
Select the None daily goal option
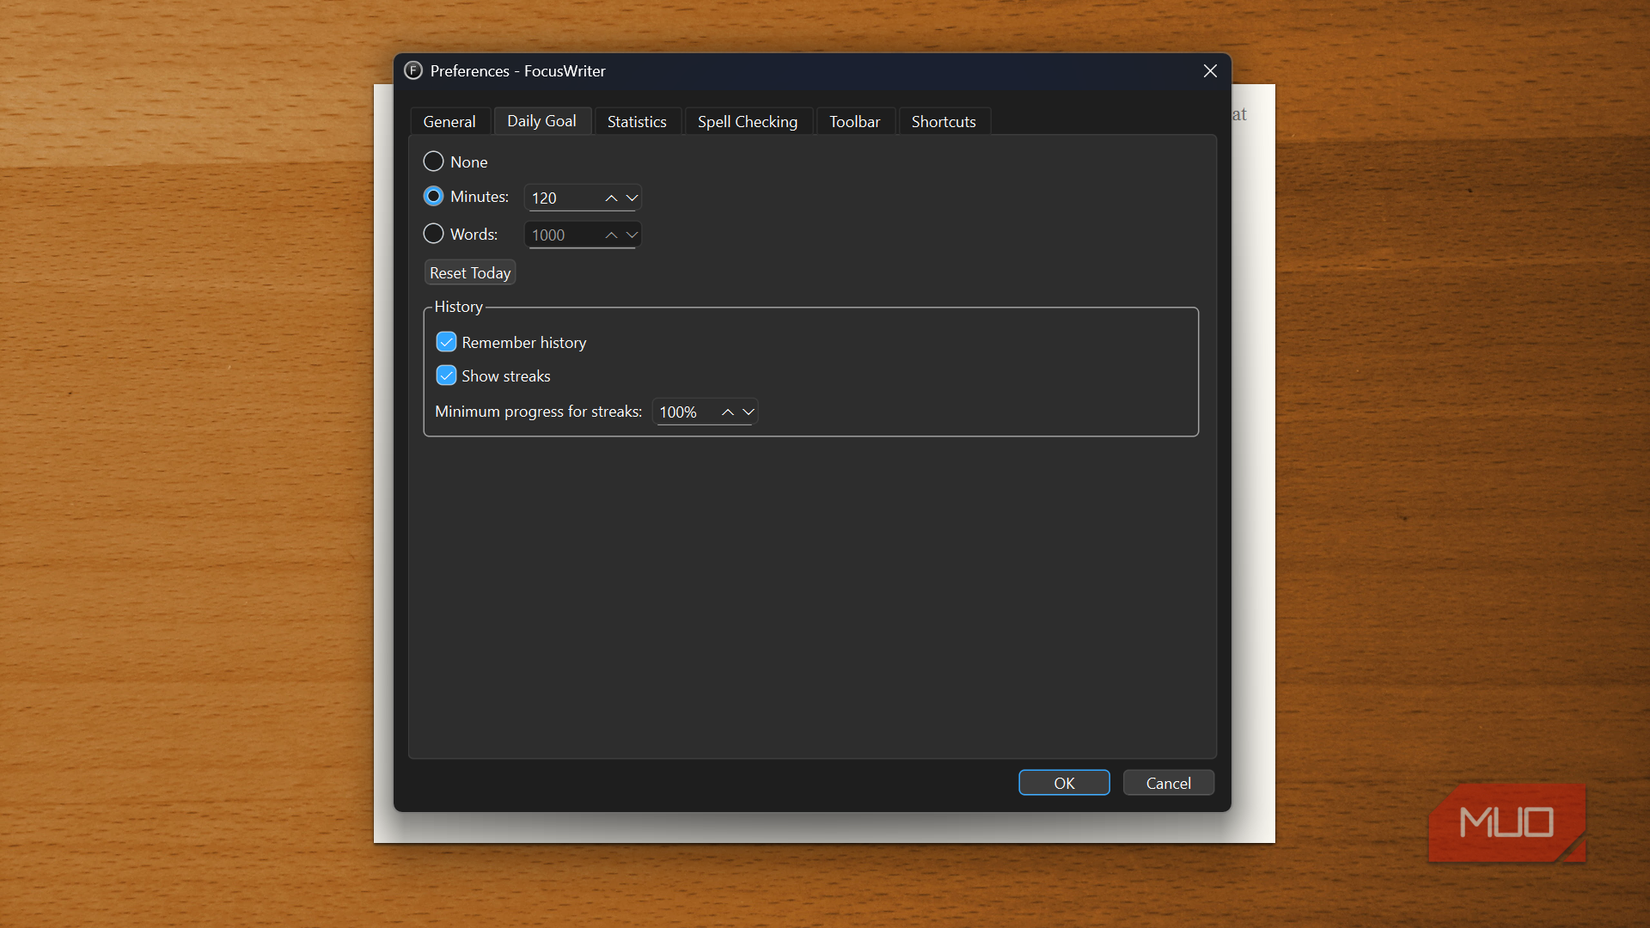coord(433,161)
